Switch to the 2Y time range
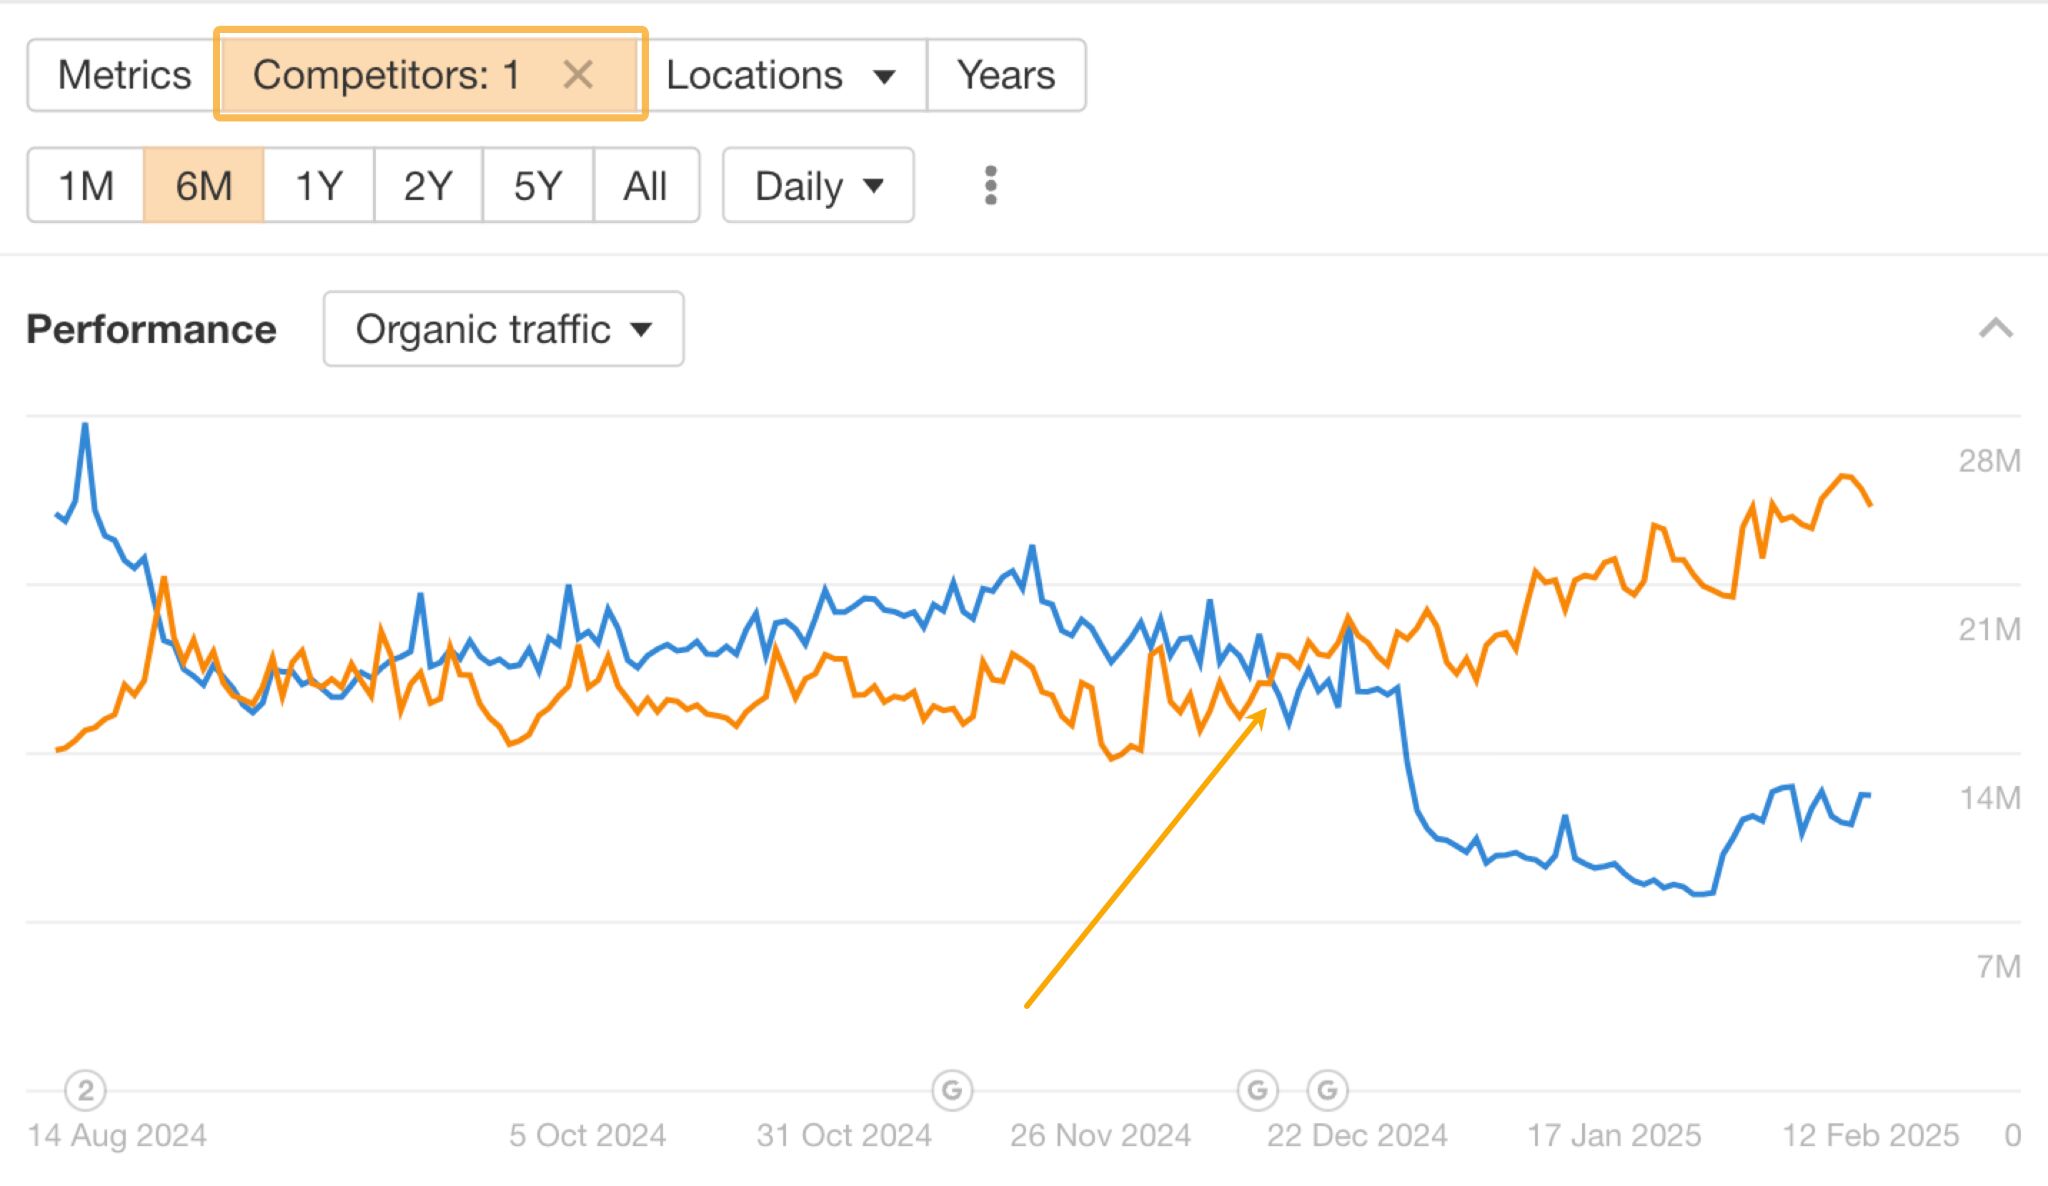This screenshot has height=1186, width=2048. click(x=425, y=185)
